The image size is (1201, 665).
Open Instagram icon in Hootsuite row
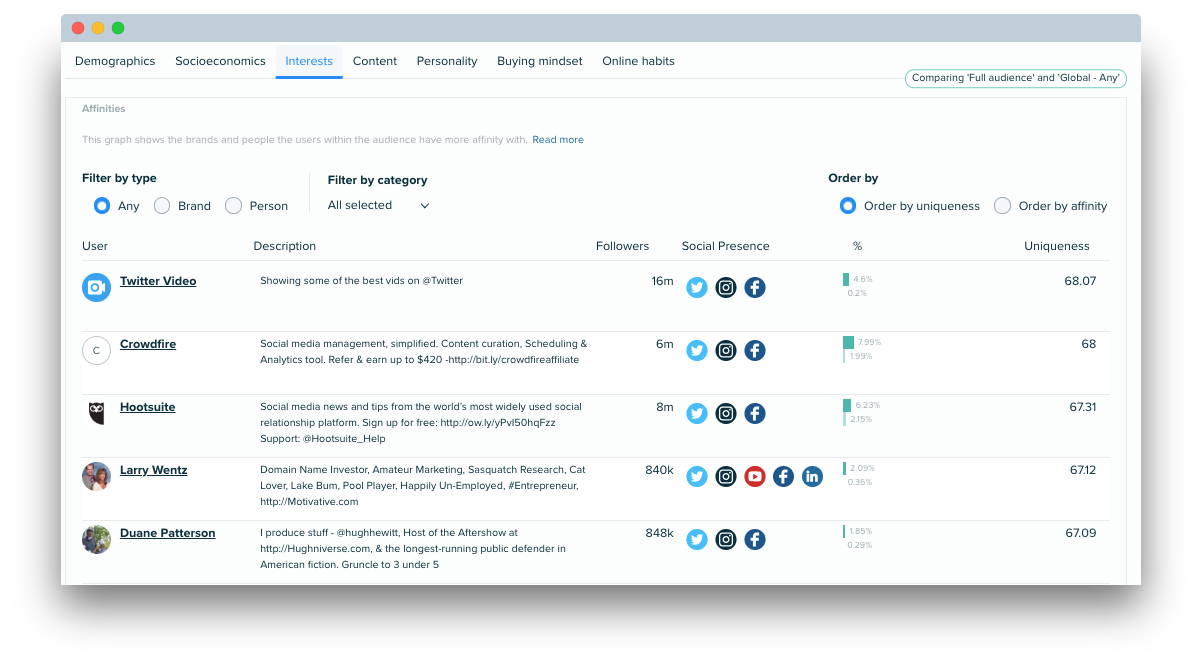click(726, 414)
